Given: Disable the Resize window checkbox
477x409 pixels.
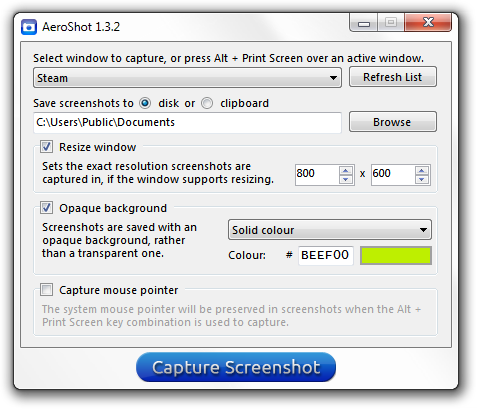Looking at the screenshot, I should pos(46,147).
